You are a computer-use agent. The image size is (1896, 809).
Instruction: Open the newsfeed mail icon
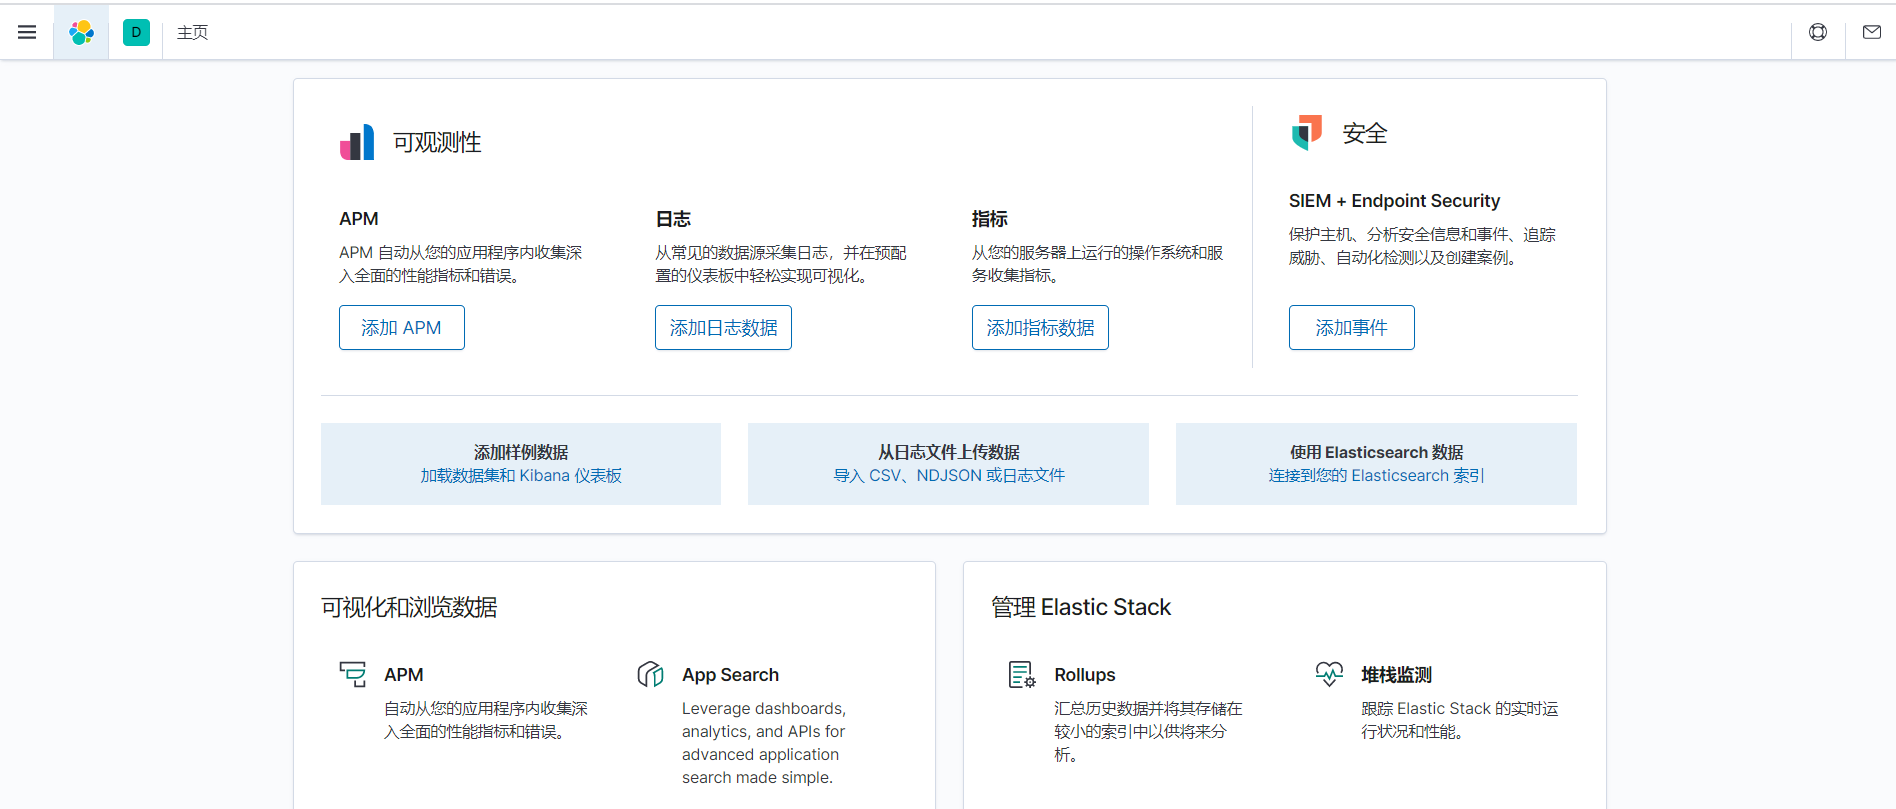(x=1872, y=33)
